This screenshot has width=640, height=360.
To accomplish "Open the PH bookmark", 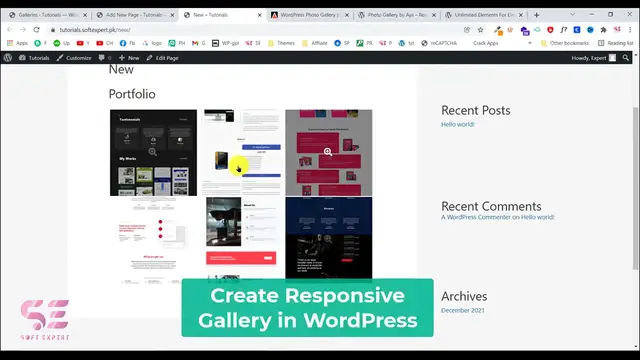I will pyautogui.click(x=177, y=43).
